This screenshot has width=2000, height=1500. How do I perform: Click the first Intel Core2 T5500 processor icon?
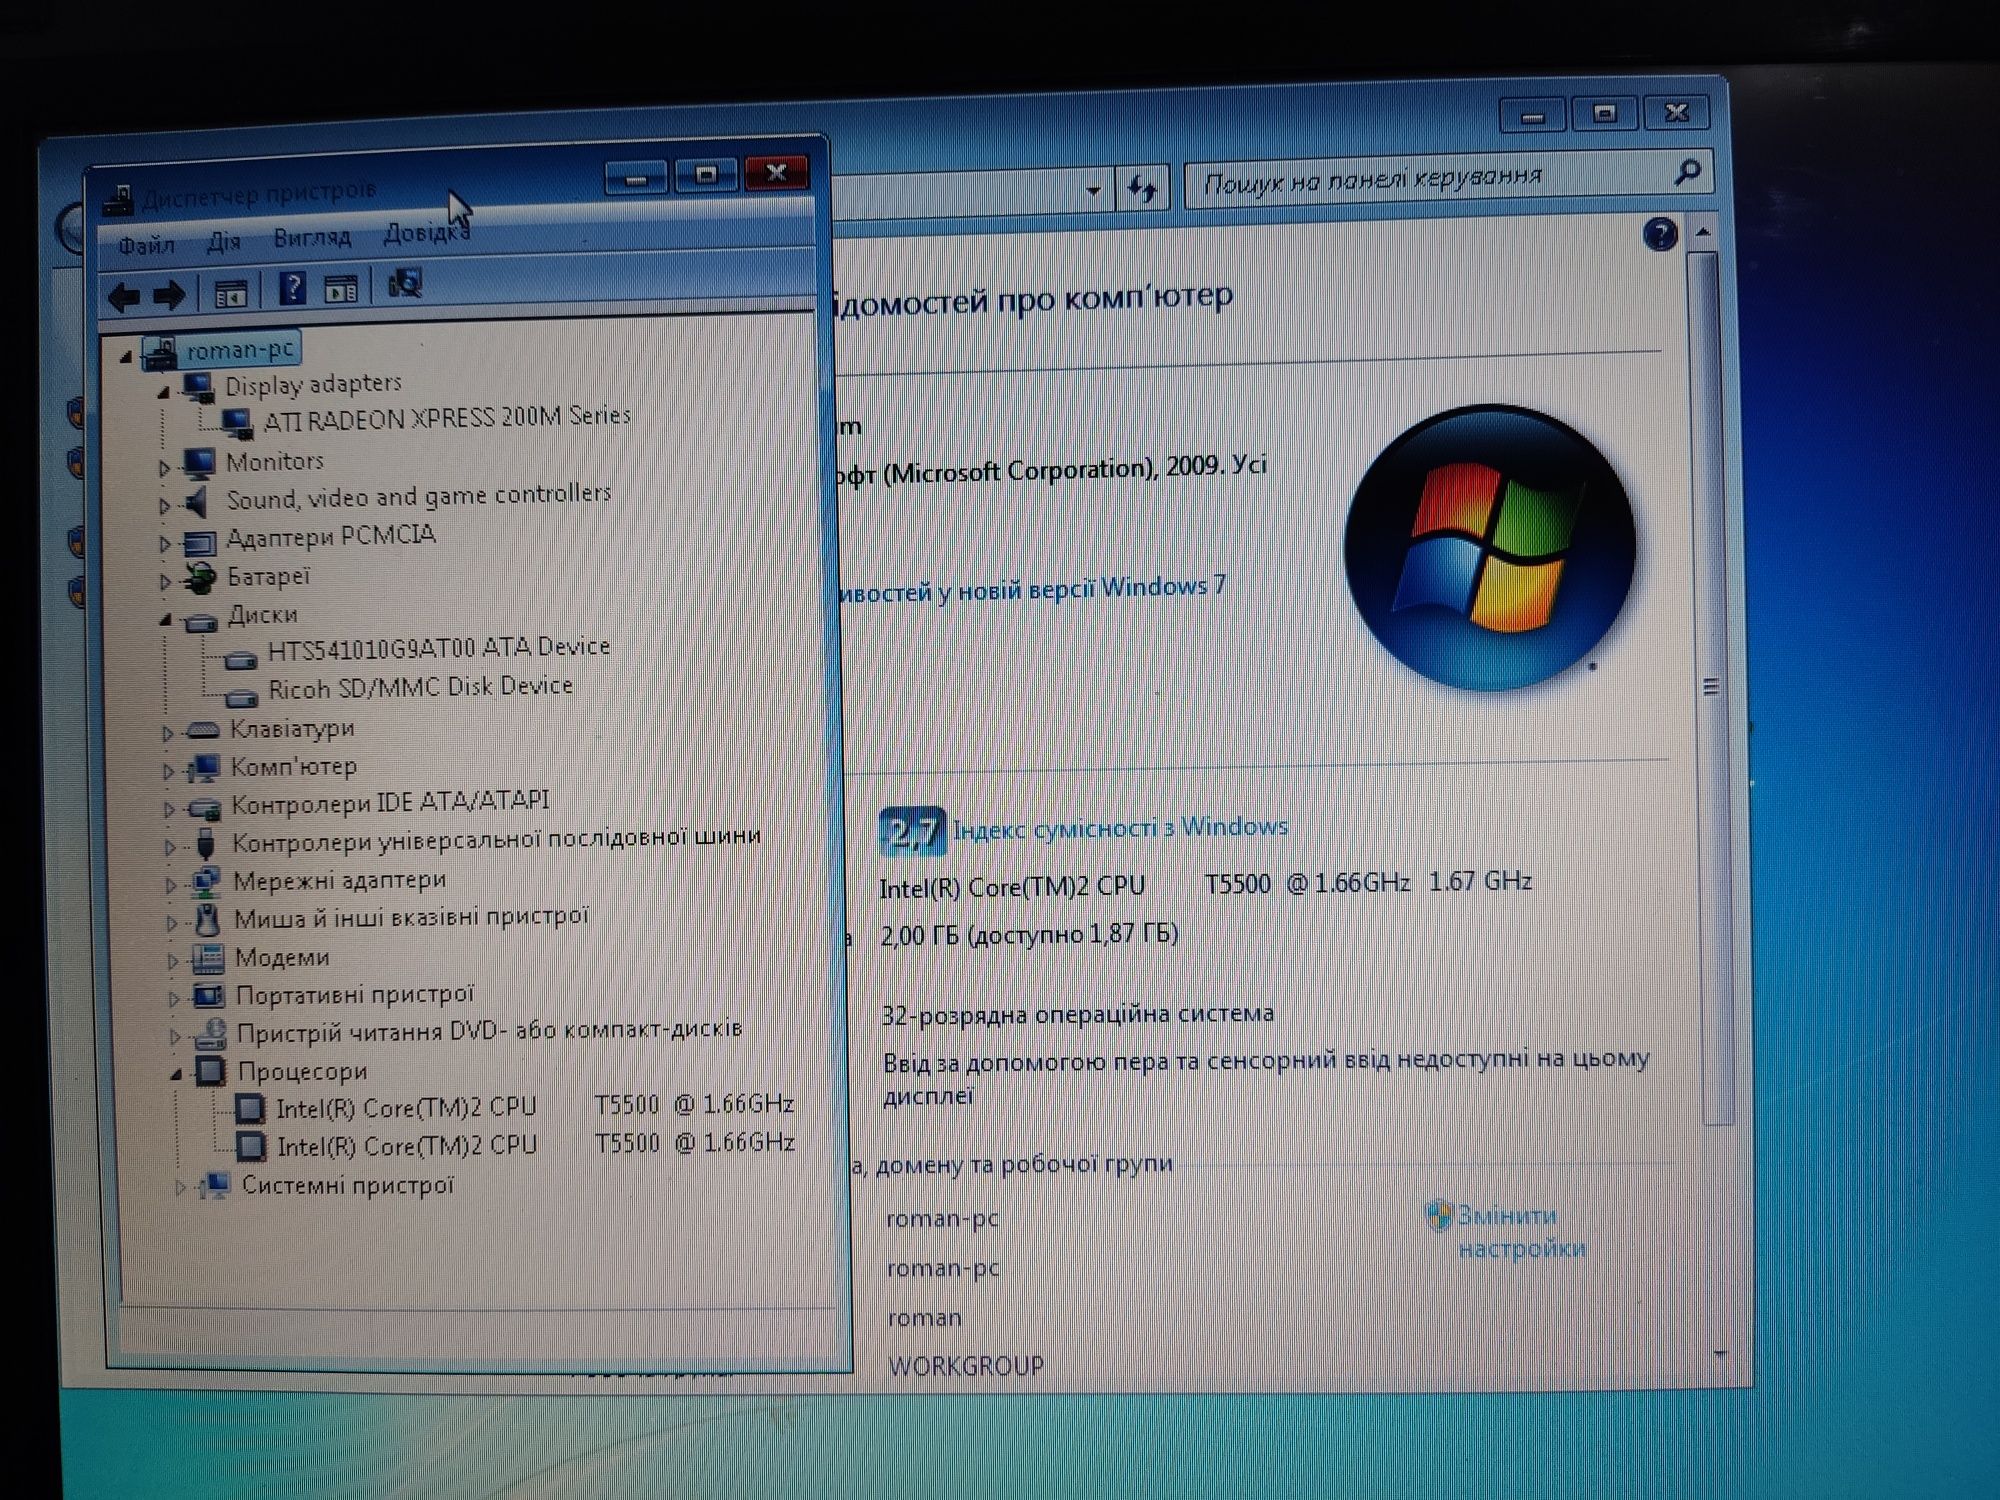pyautogui.click(x=250, y=1108)
